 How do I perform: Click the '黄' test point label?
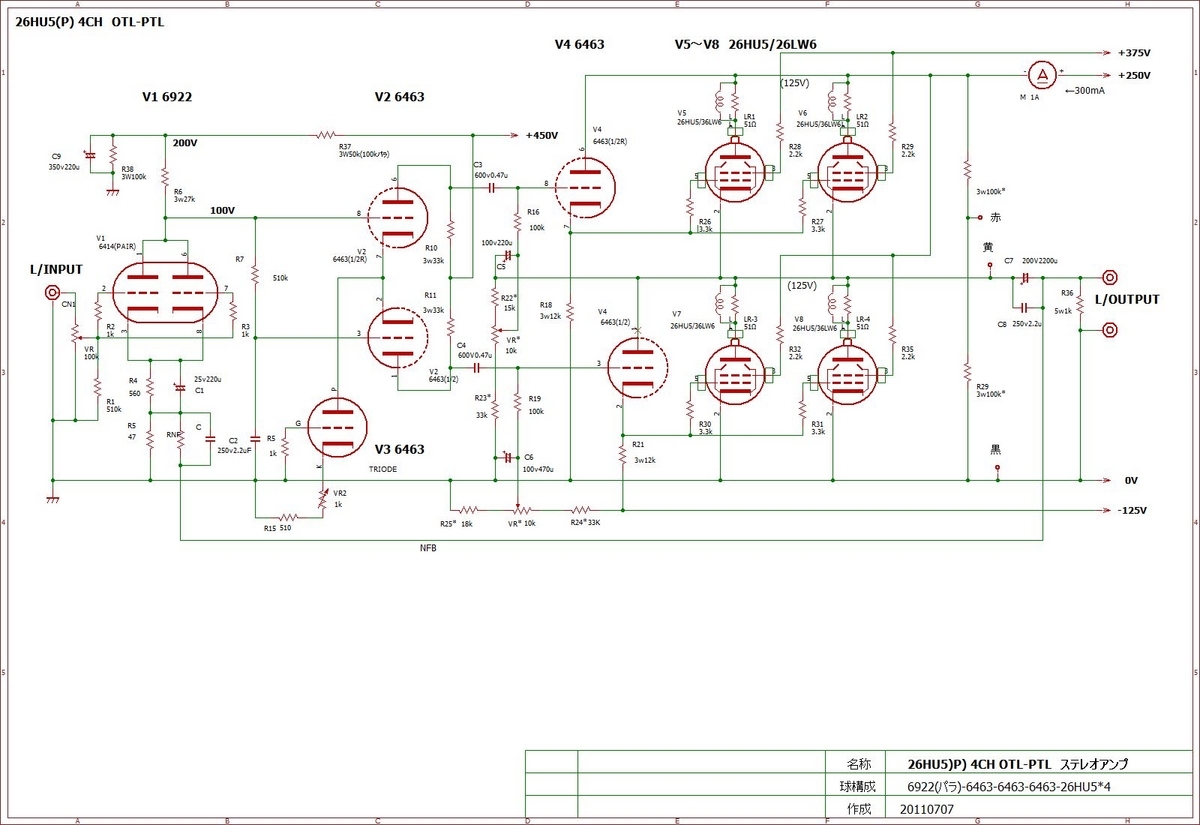pos(988,246)
